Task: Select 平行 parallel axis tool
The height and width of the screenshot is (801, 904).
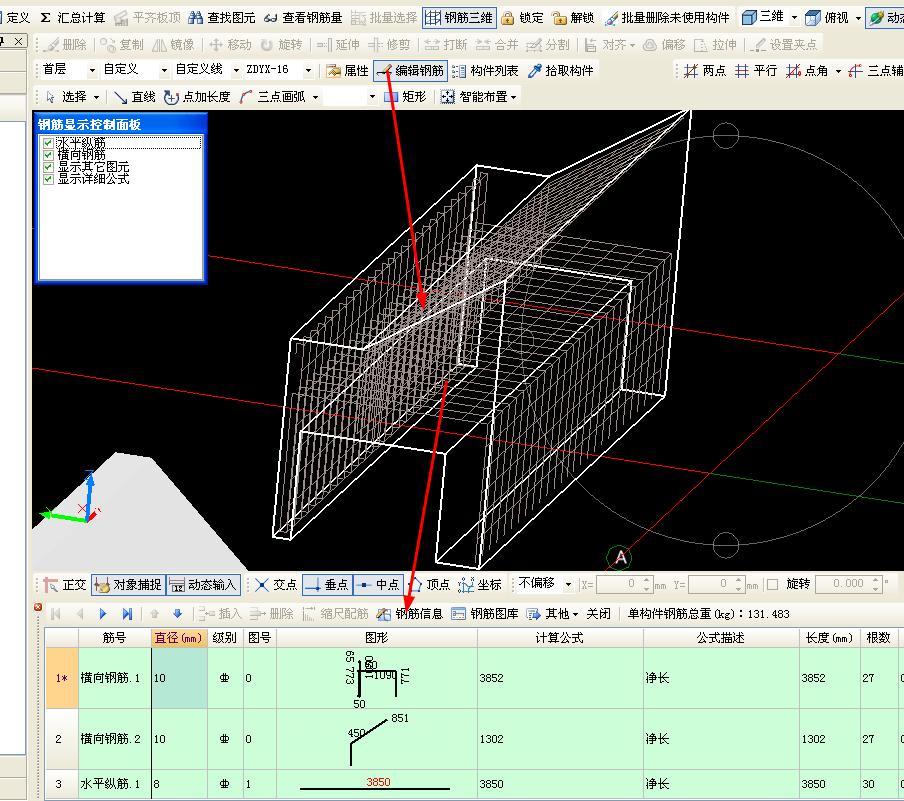Action: click(x=756, y=70)
